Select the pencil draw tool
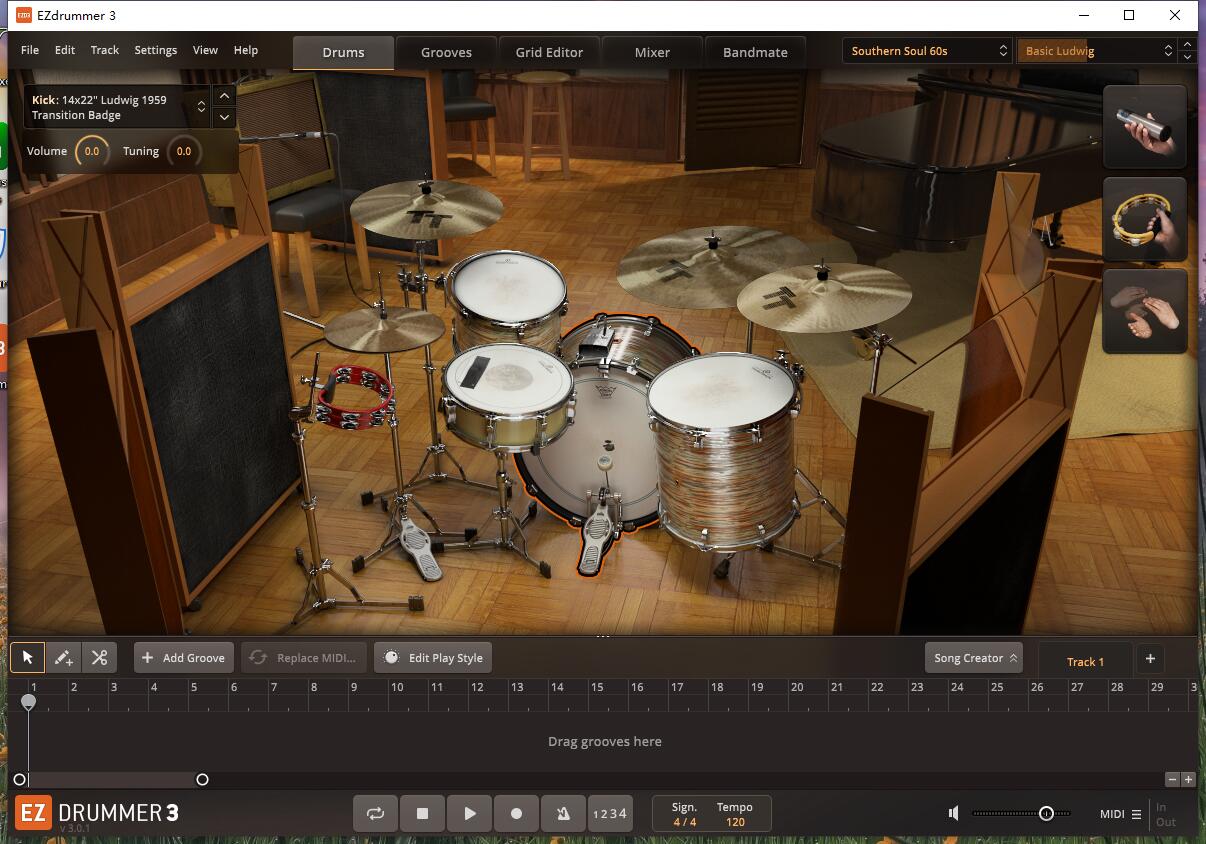Image resolution: width=1206 pixels, height=844 pixels. tap(63, 657)
